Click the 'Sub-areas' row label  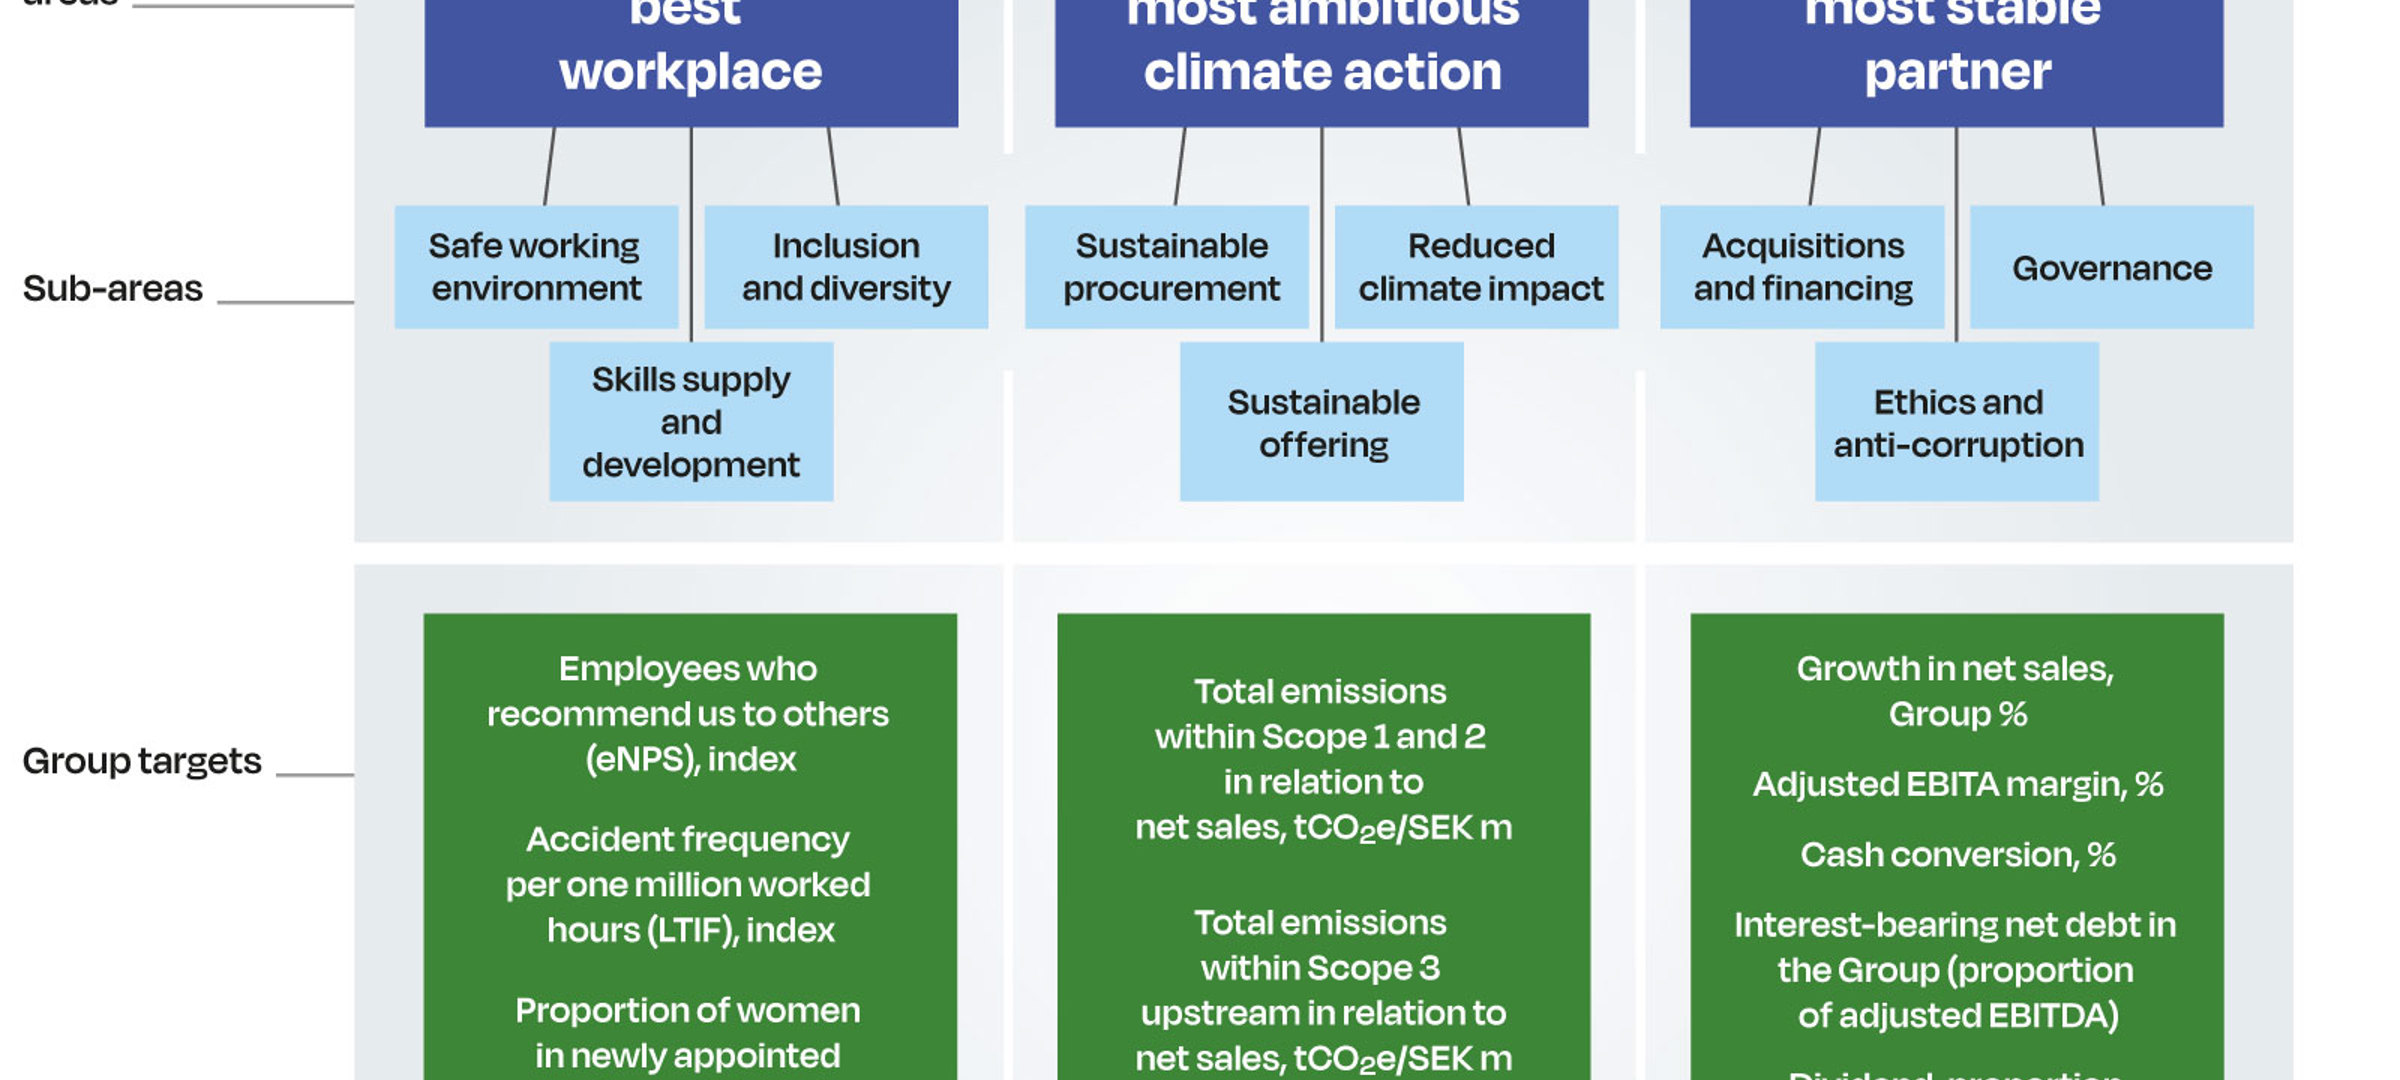pos(113,289)
